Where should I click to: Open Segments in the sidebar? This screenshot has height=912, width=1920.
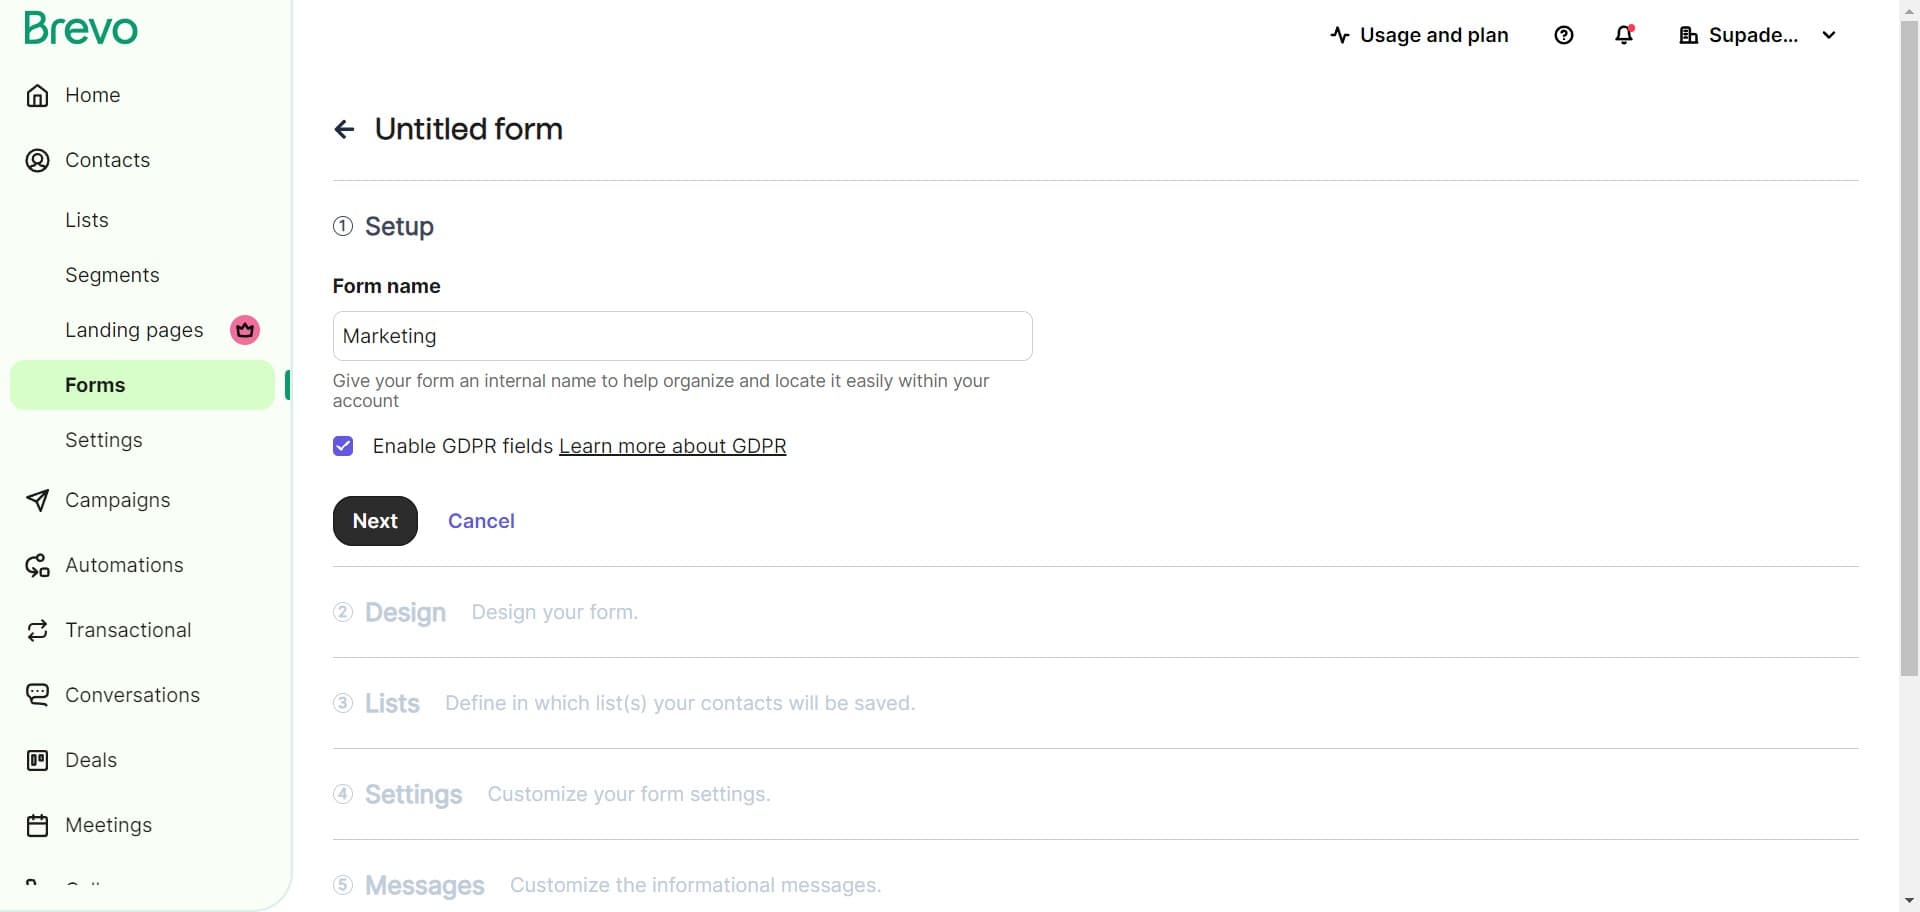[112, 275]
